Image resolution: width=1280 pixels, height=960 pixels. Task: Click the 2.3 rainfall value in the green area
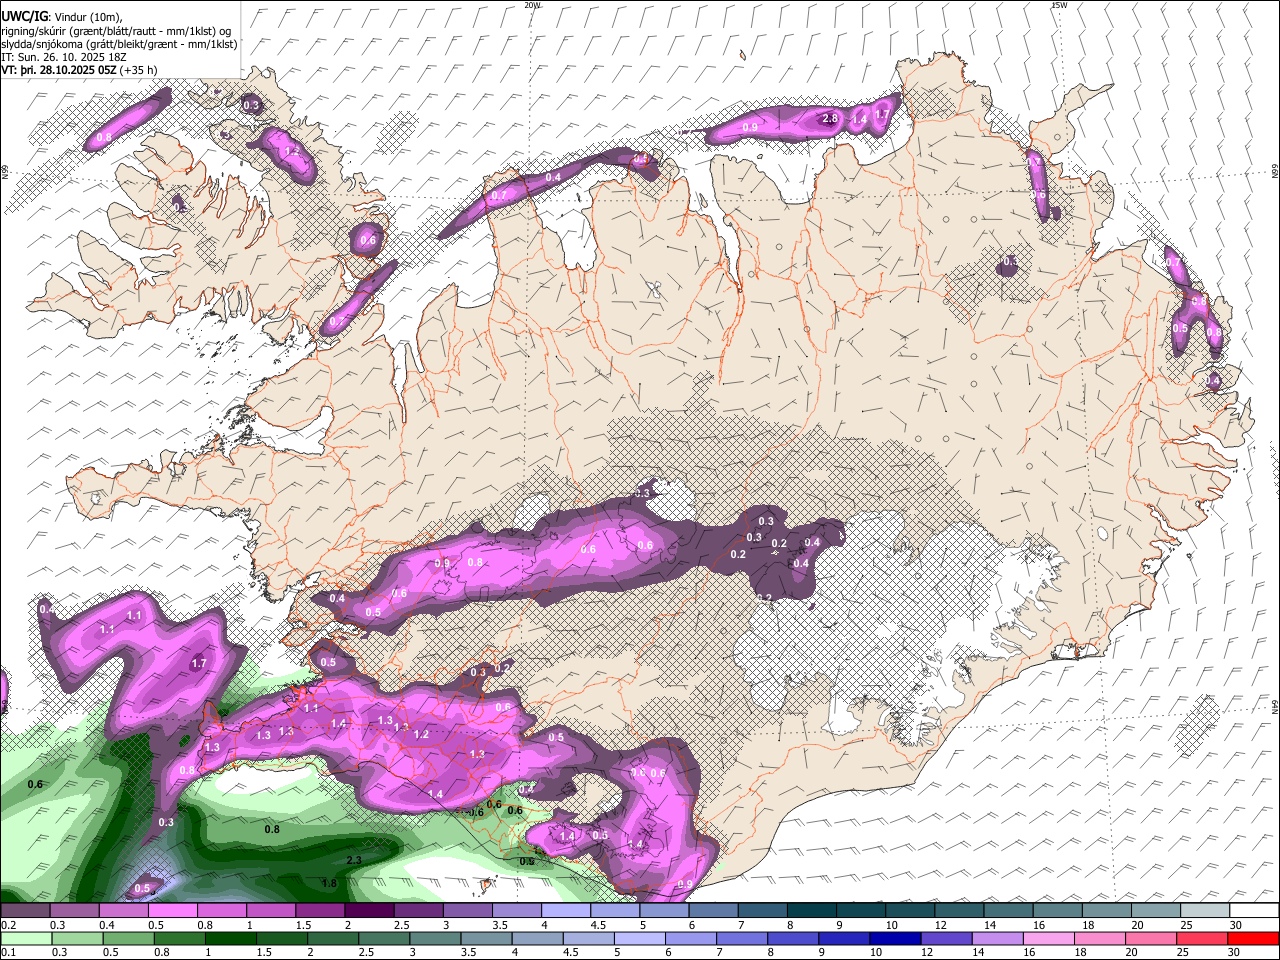(353, 860)
